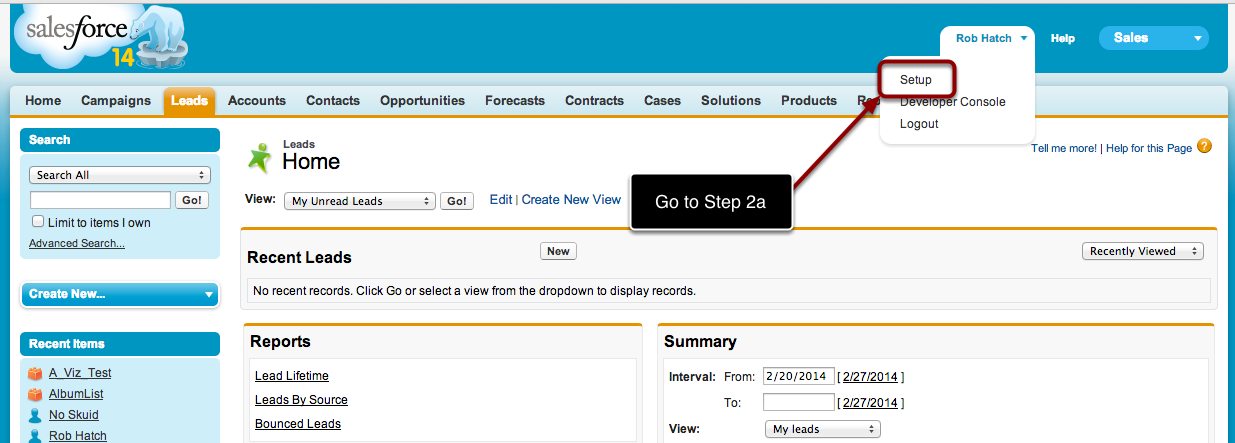The width and height of the screenshot is (1235, 443).
Task: Open the Cases tab
Action: click(662, 100)
